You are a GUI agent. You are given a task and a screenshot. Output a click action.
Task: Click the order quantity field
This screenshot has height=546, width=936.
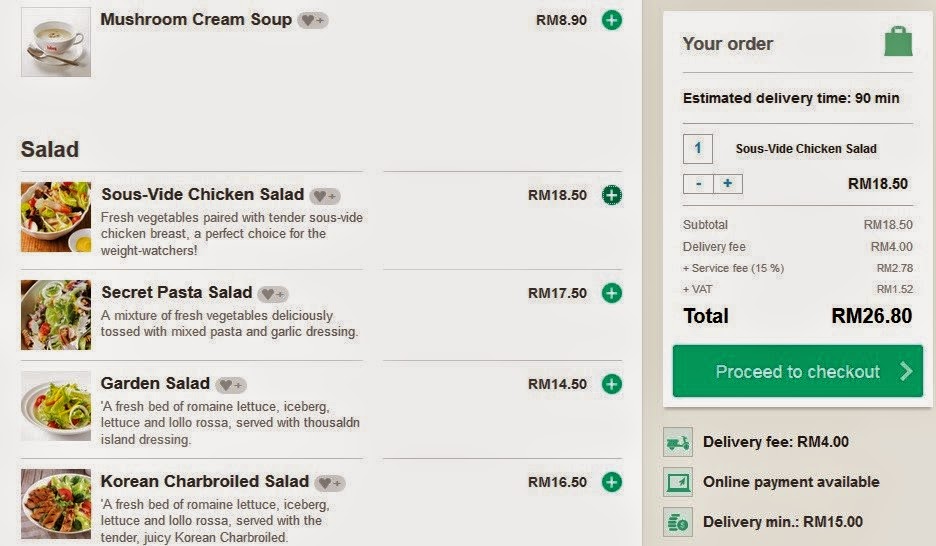point(698,149)
